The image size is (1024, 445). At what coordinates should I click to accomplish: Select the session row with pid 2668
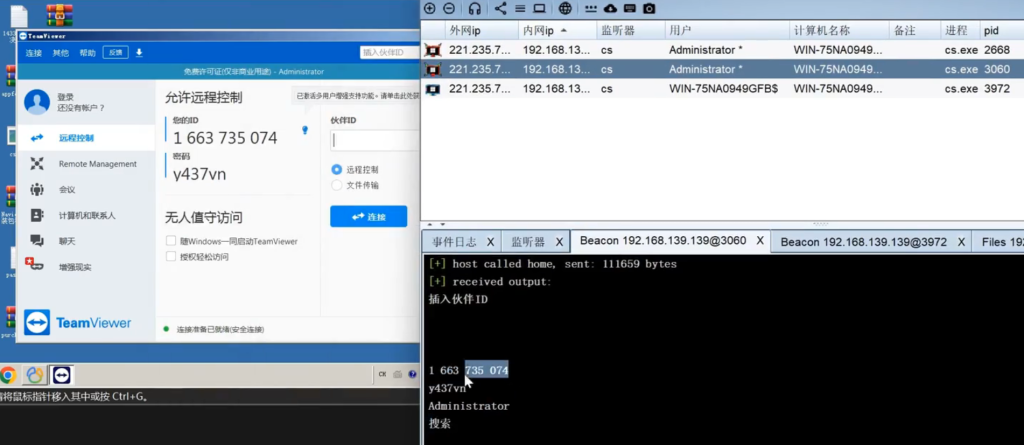tap(722, 50)
